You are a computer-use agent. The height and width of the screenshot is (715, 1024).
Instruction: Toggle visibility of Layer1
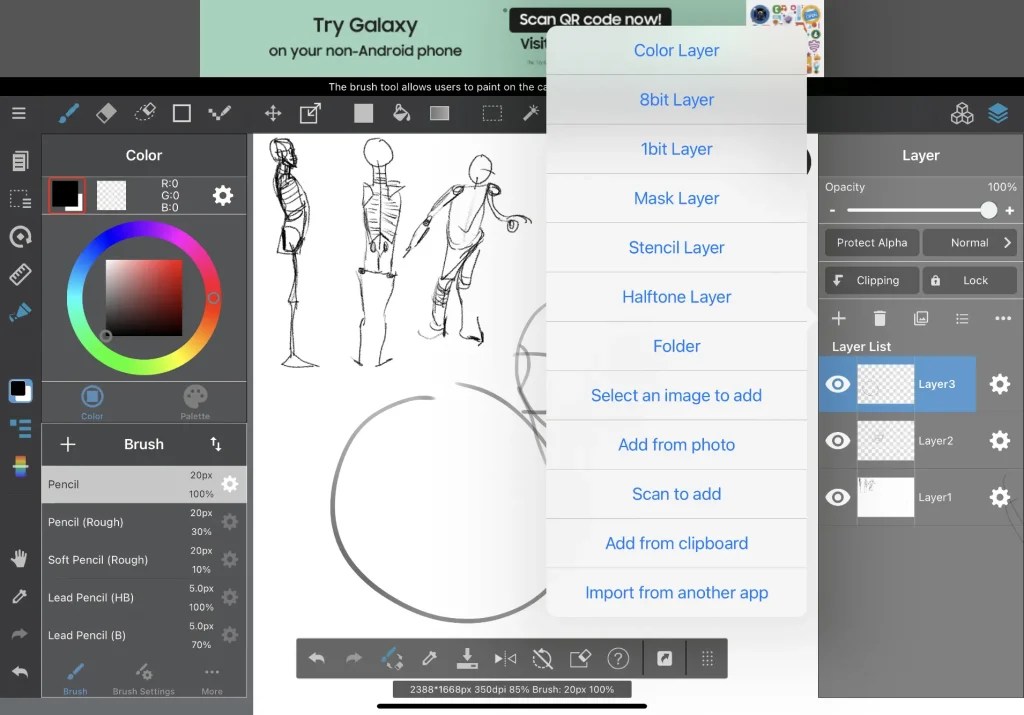point(836,498)
